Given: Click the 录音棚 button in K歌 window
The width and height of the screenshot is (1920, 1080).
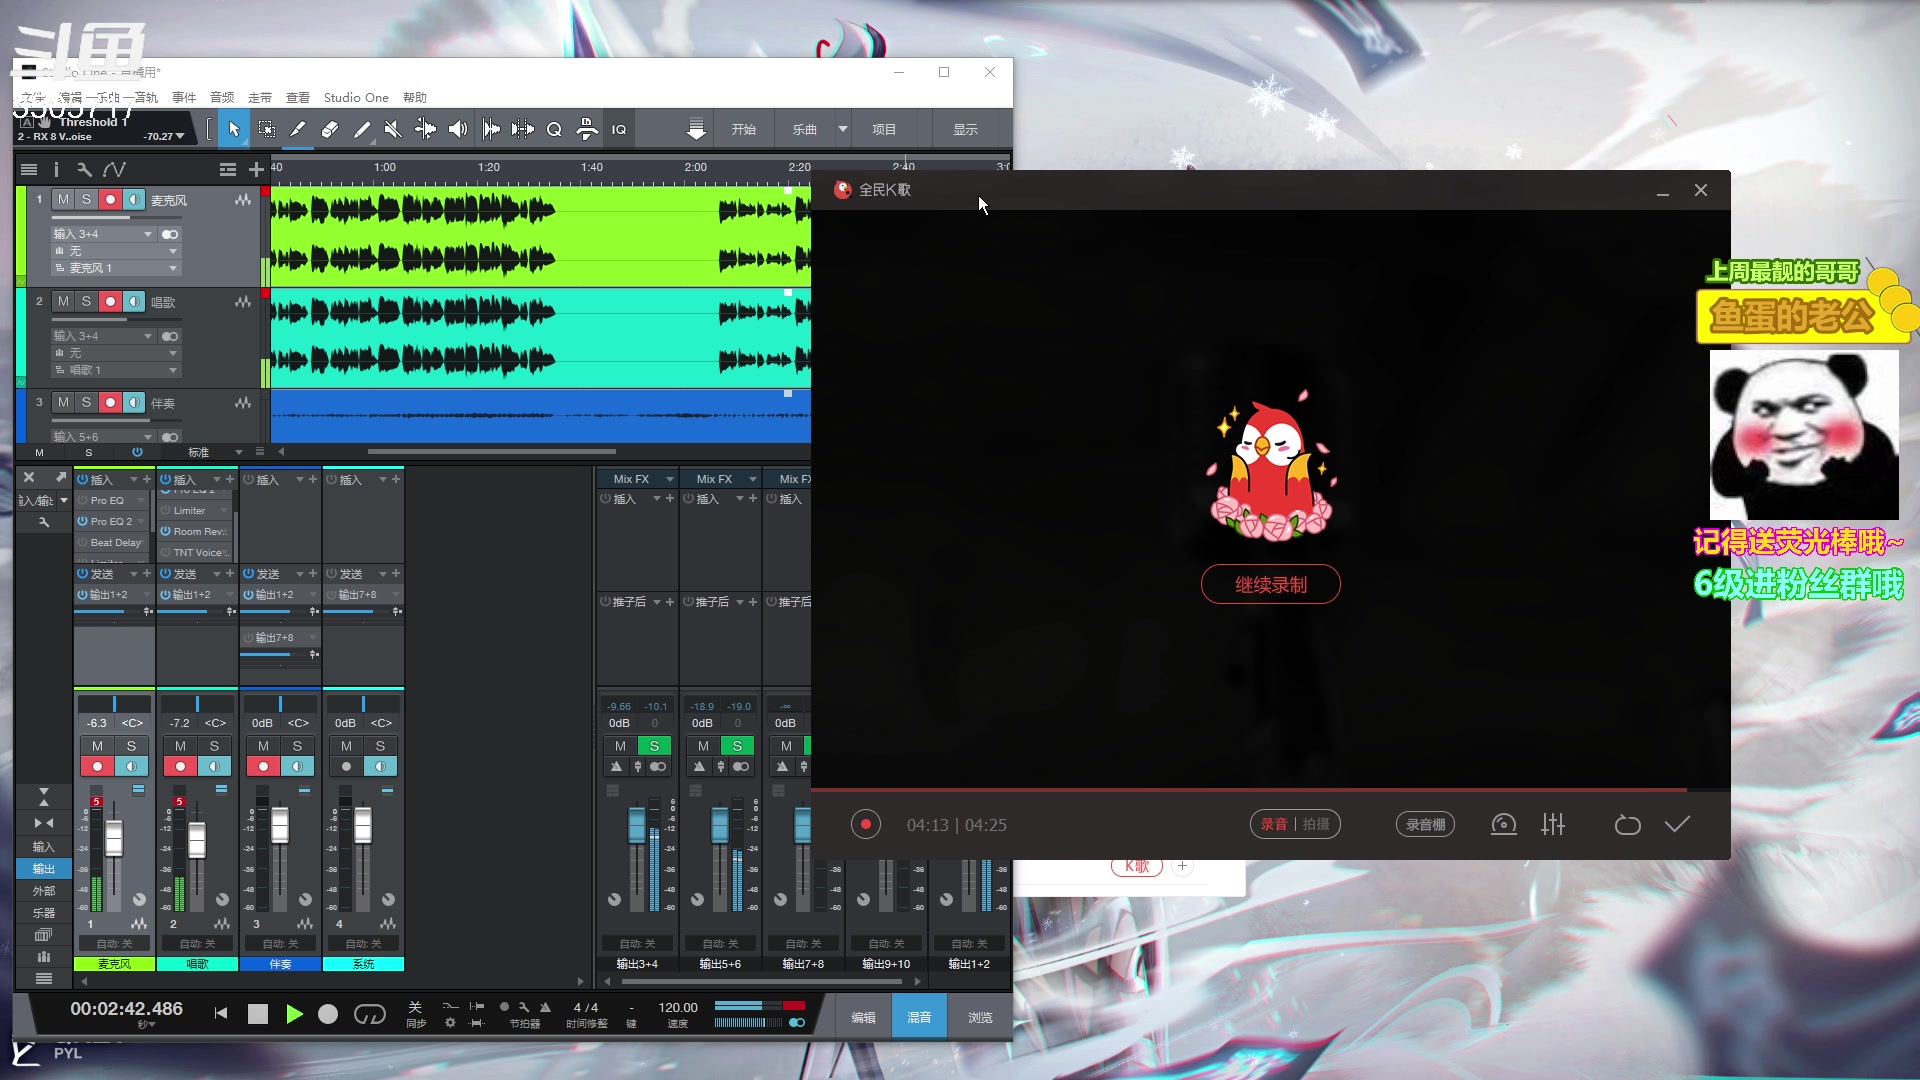Looking at the screenshot, I should [x=1425, y=824].
